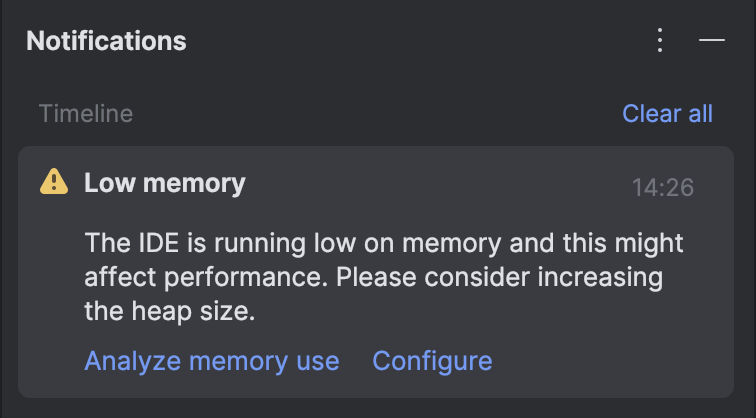Click the Timeline section label

click(86, 114)
